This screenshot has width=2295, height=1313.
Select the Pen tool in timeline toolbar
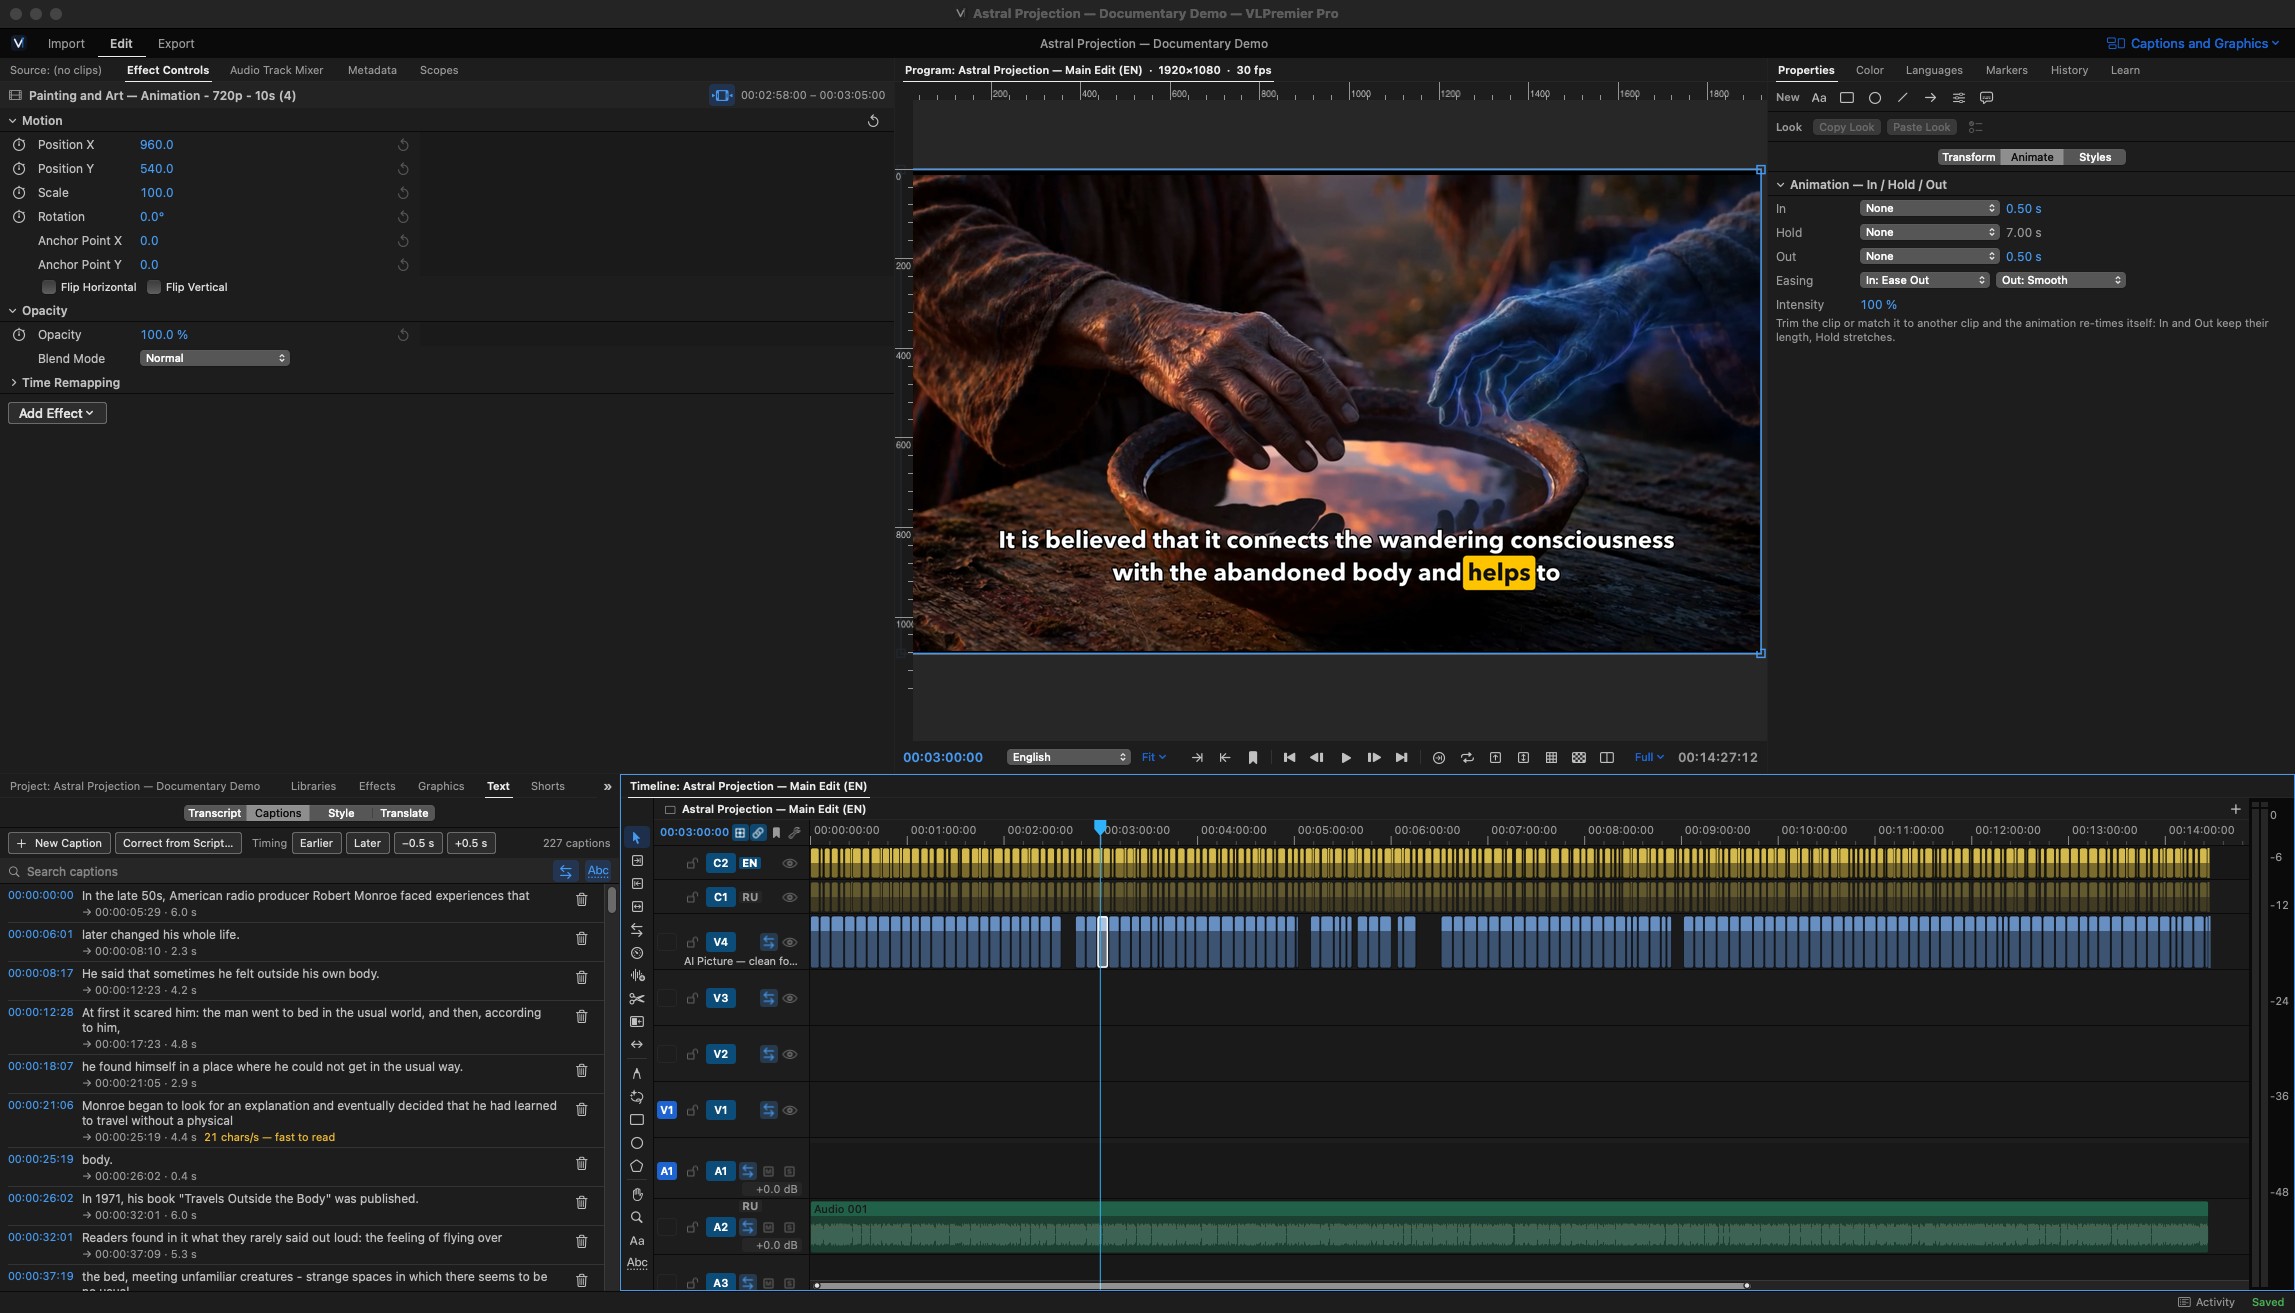pos(636,1073)
